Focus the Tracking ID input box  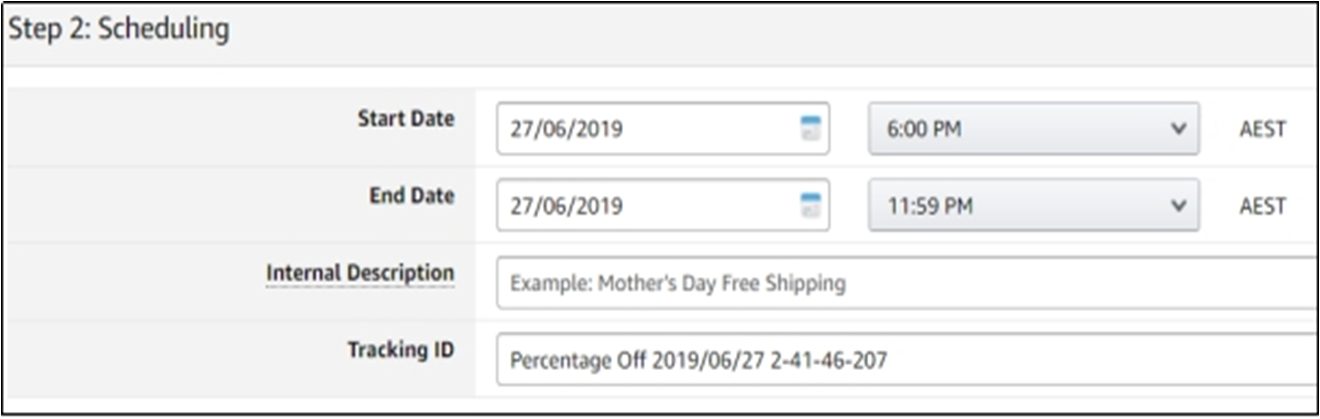pyautogui.click(x=1000, y=359)
